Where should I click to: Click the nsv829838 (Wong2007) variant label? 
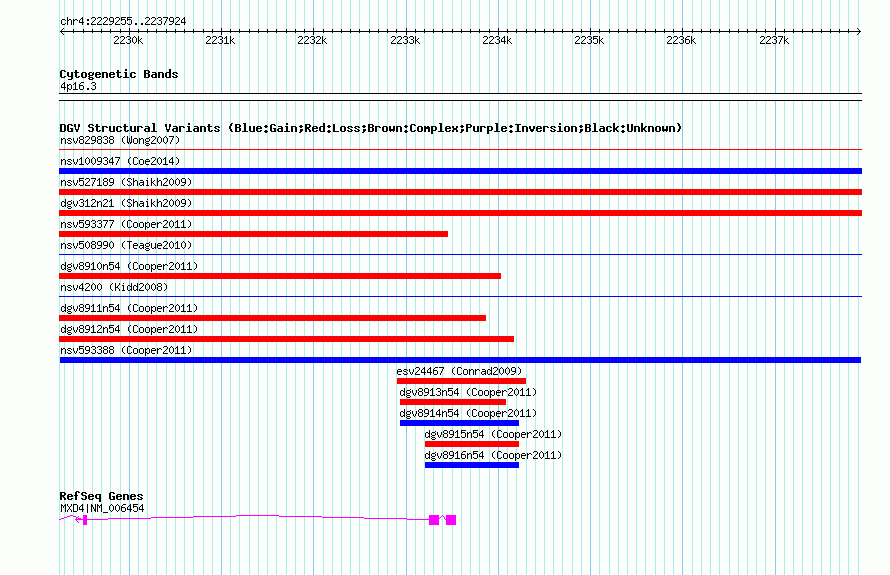[120, 140]
